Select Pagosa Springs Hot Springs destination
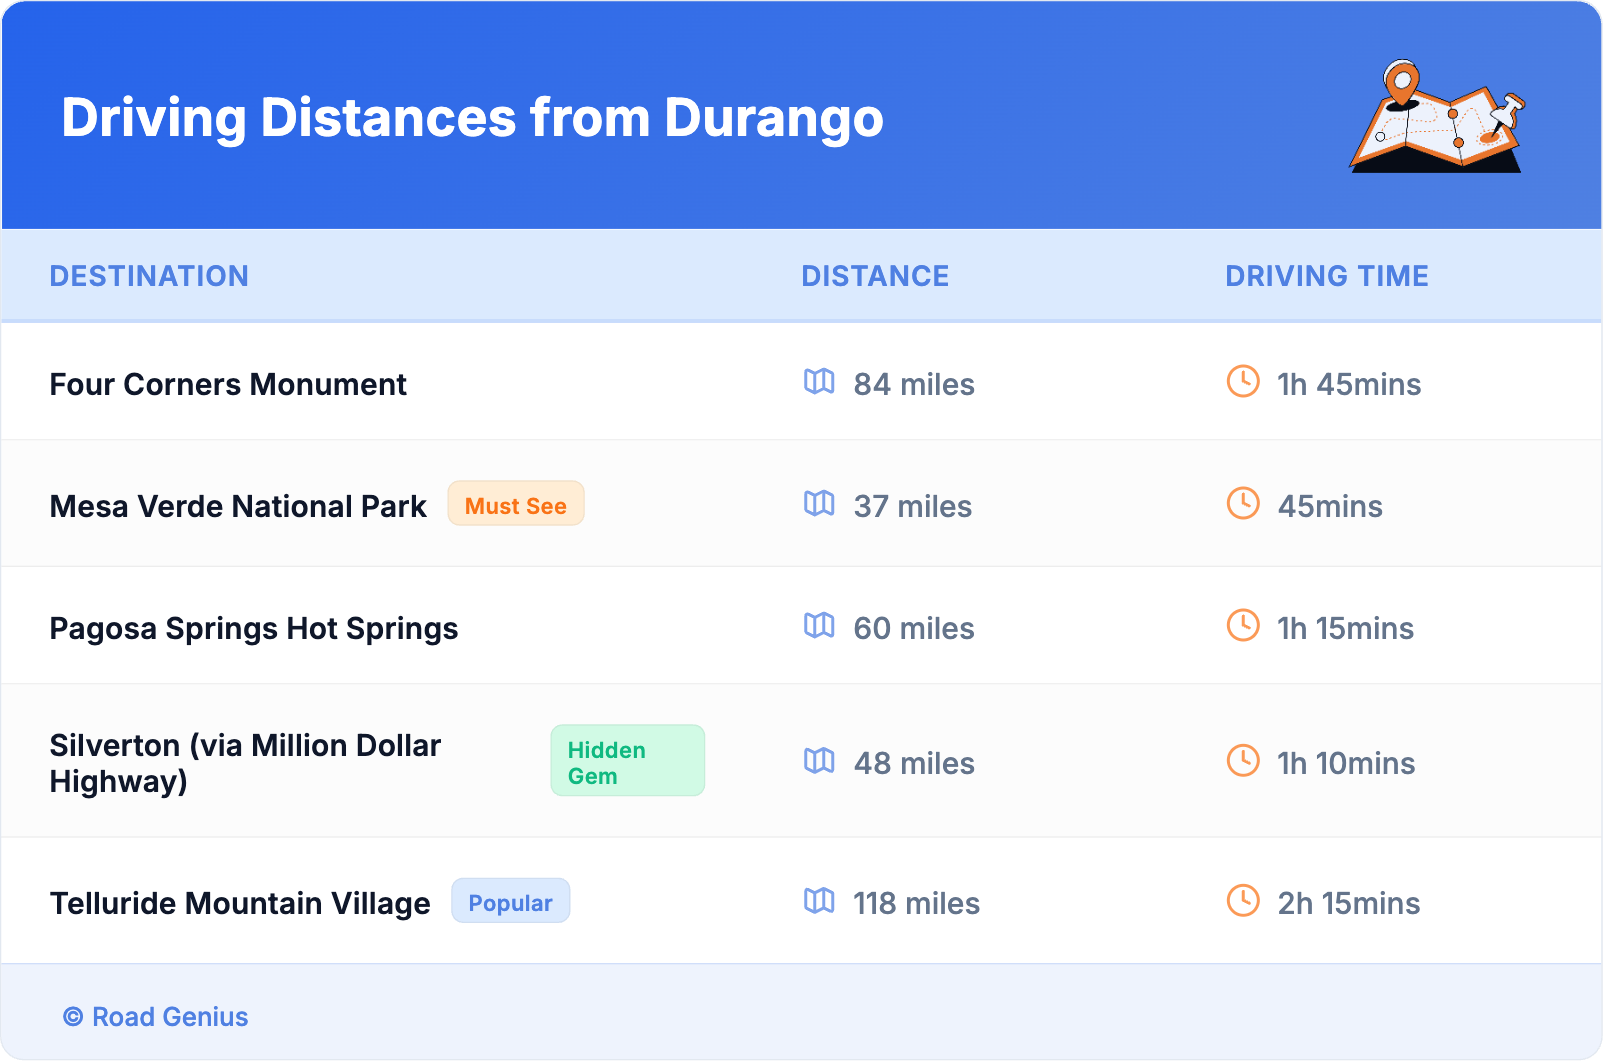The width and height of the screenshot is (1604, 1062). coord(254,629)
